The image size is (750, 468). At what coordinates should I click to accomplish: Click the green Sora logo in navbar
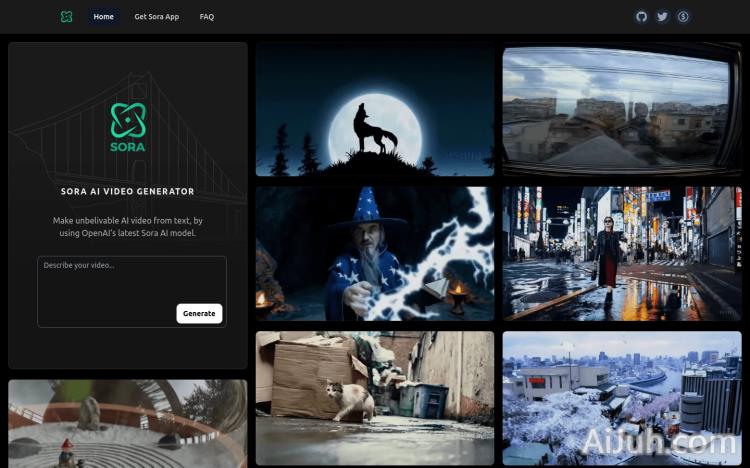[66, 17]
